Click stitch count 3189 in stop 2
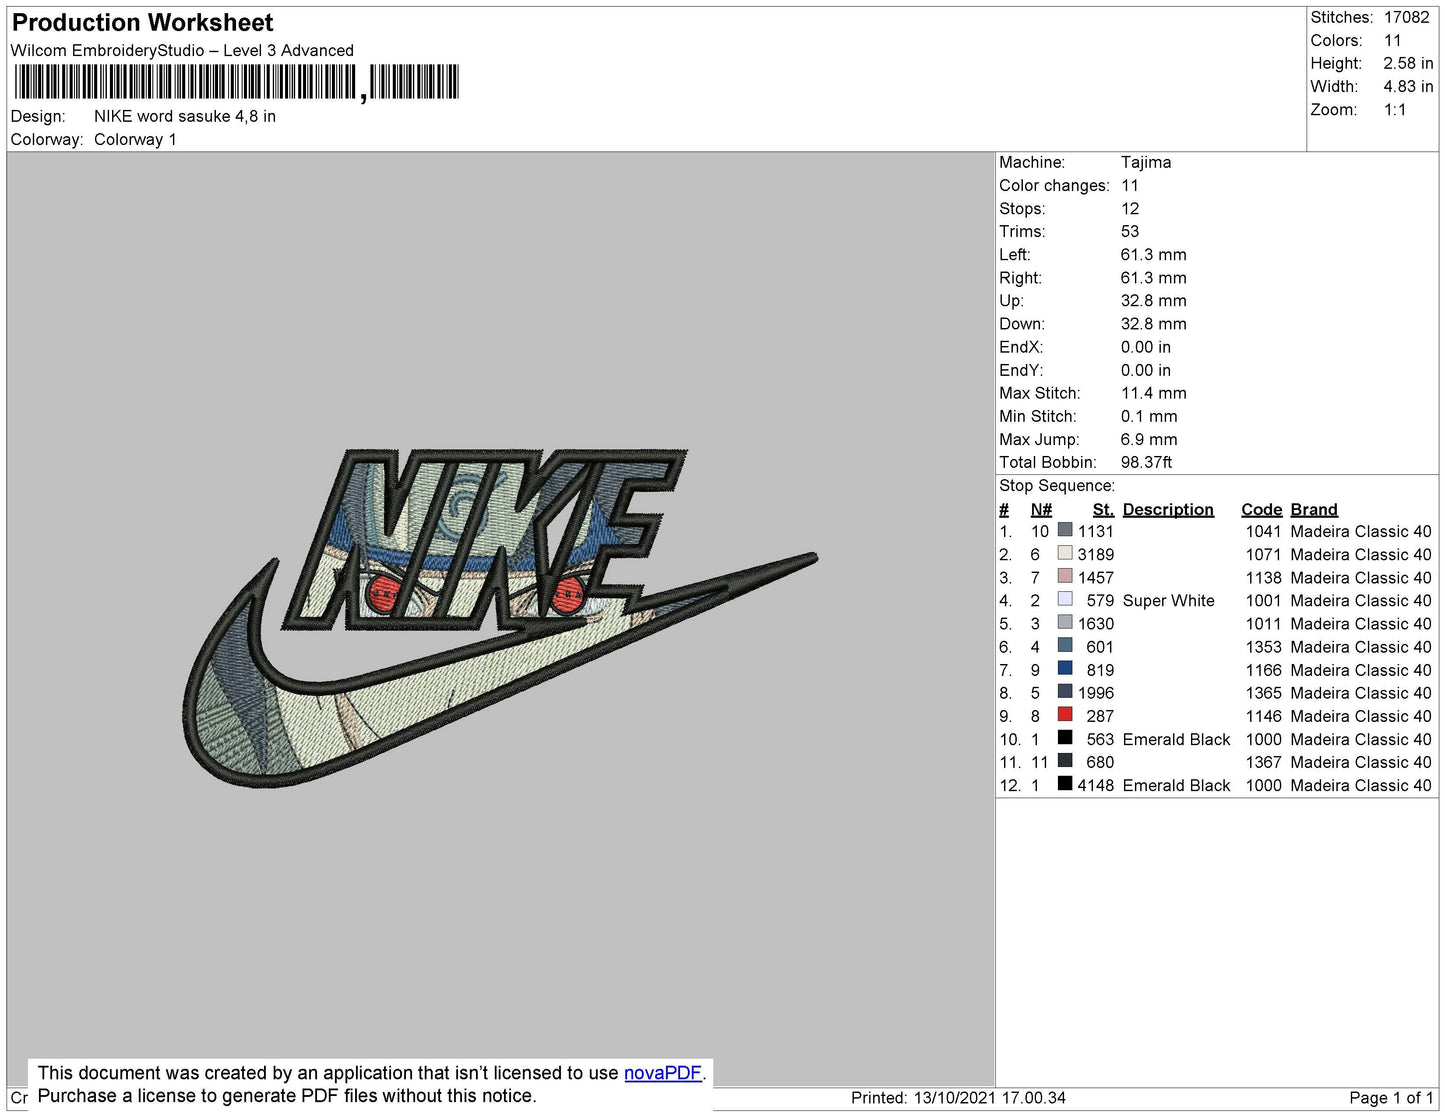 click(x=1095, y=554)
